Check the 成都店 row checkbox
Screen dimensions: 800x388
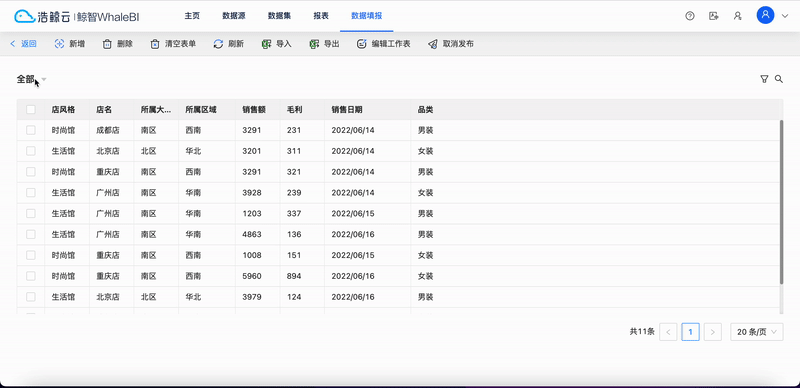31,130
